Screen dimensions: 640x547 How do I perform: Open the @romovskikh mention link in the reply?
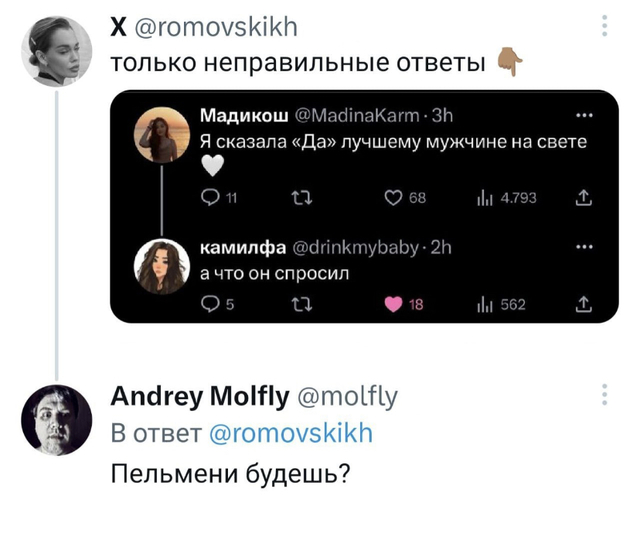pos(291,433)
